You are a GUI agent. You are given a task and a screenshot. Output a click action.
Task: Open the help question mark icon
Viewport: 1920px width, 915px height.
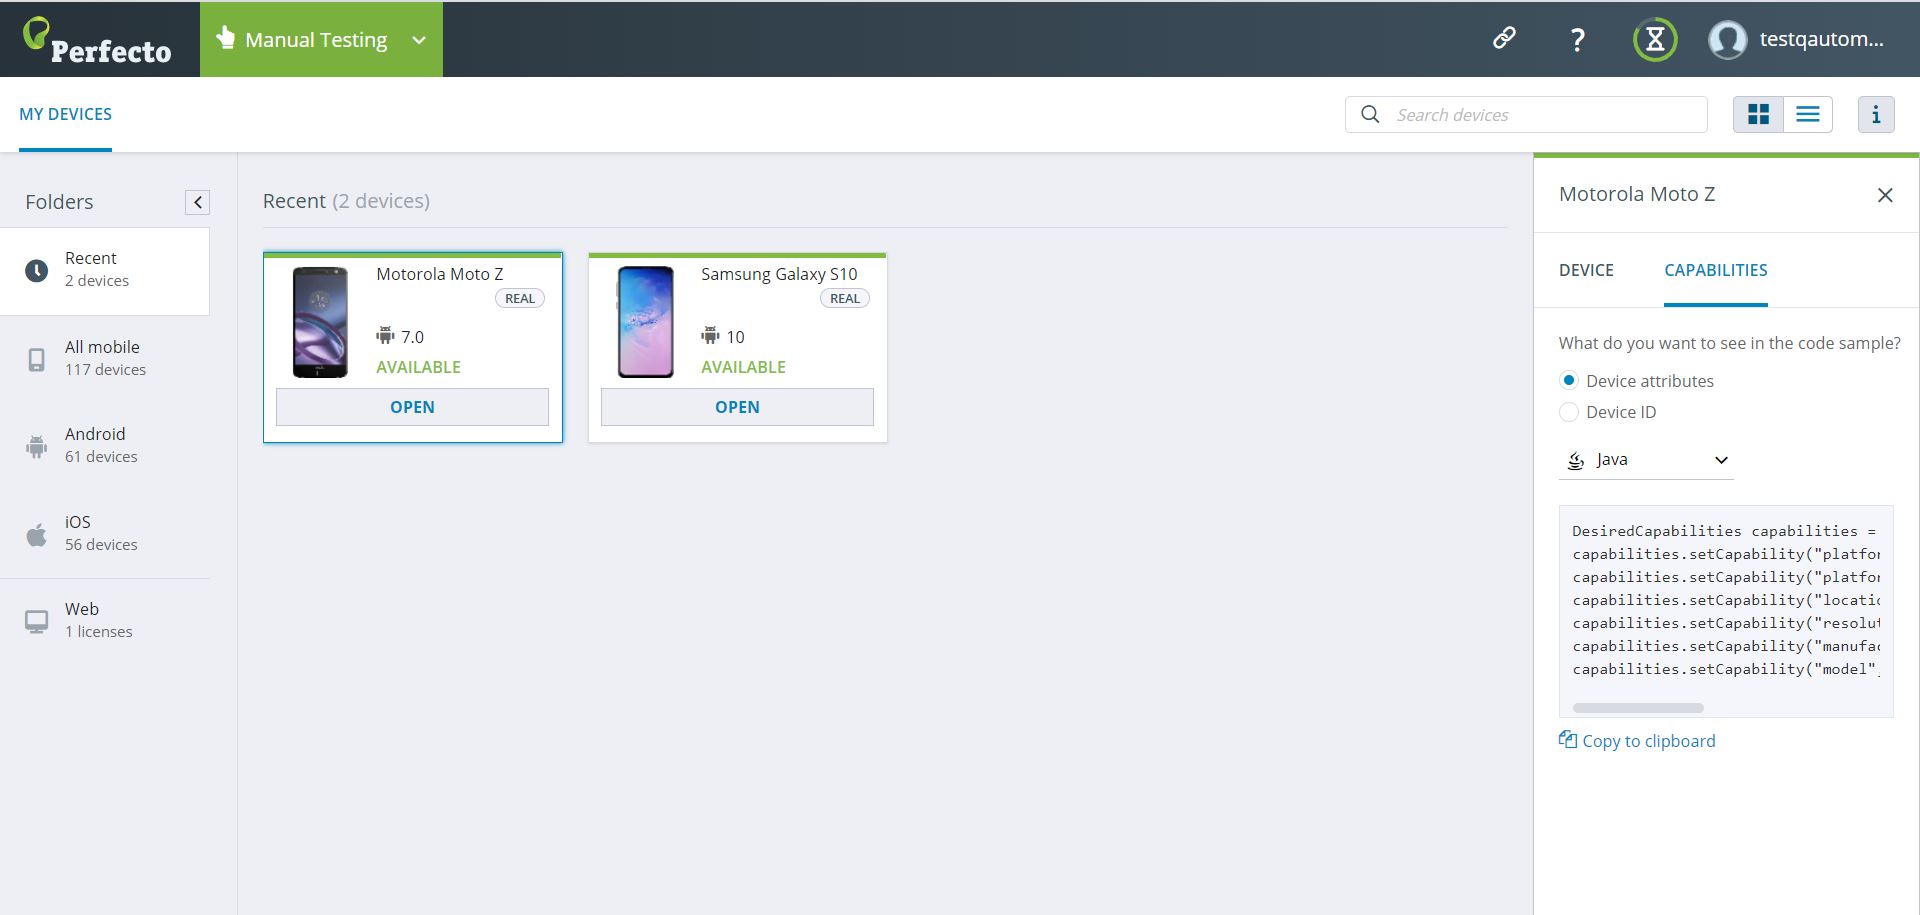click(1577, 40)
